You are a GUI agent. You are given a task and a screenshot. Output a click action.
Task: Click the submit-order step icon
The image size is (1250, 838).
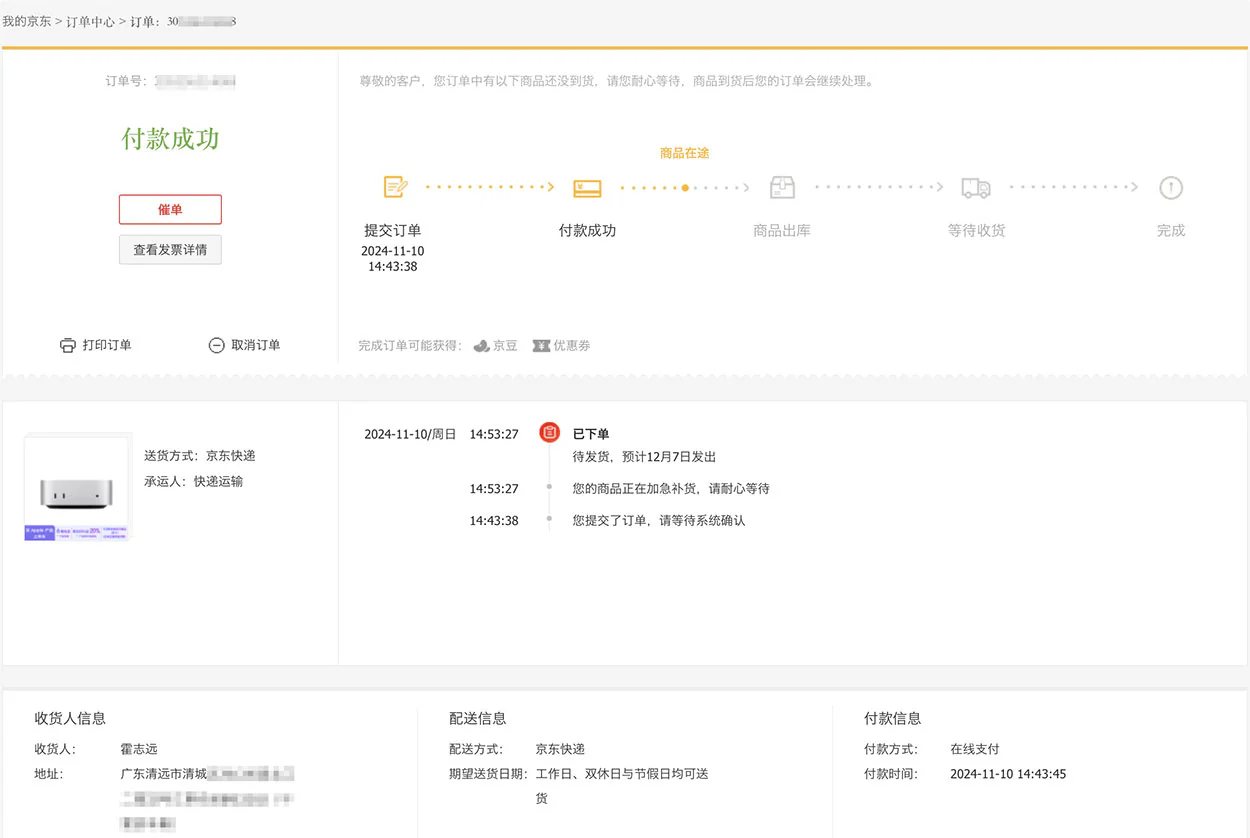pyautogui.click(x=396, y=187)
